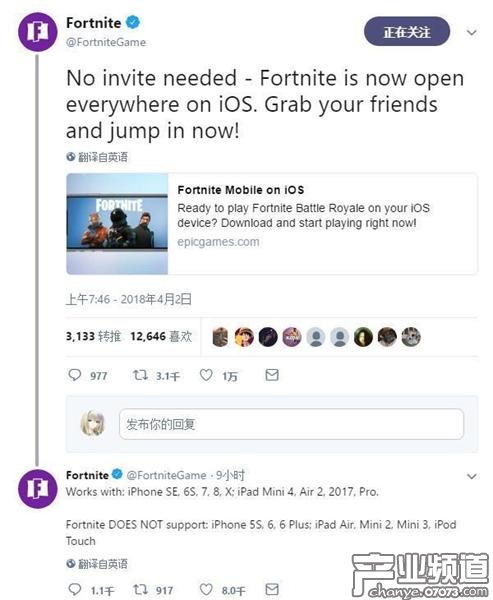Open the @FortniteGame handle on the reply tweet

tap(167, 475)
